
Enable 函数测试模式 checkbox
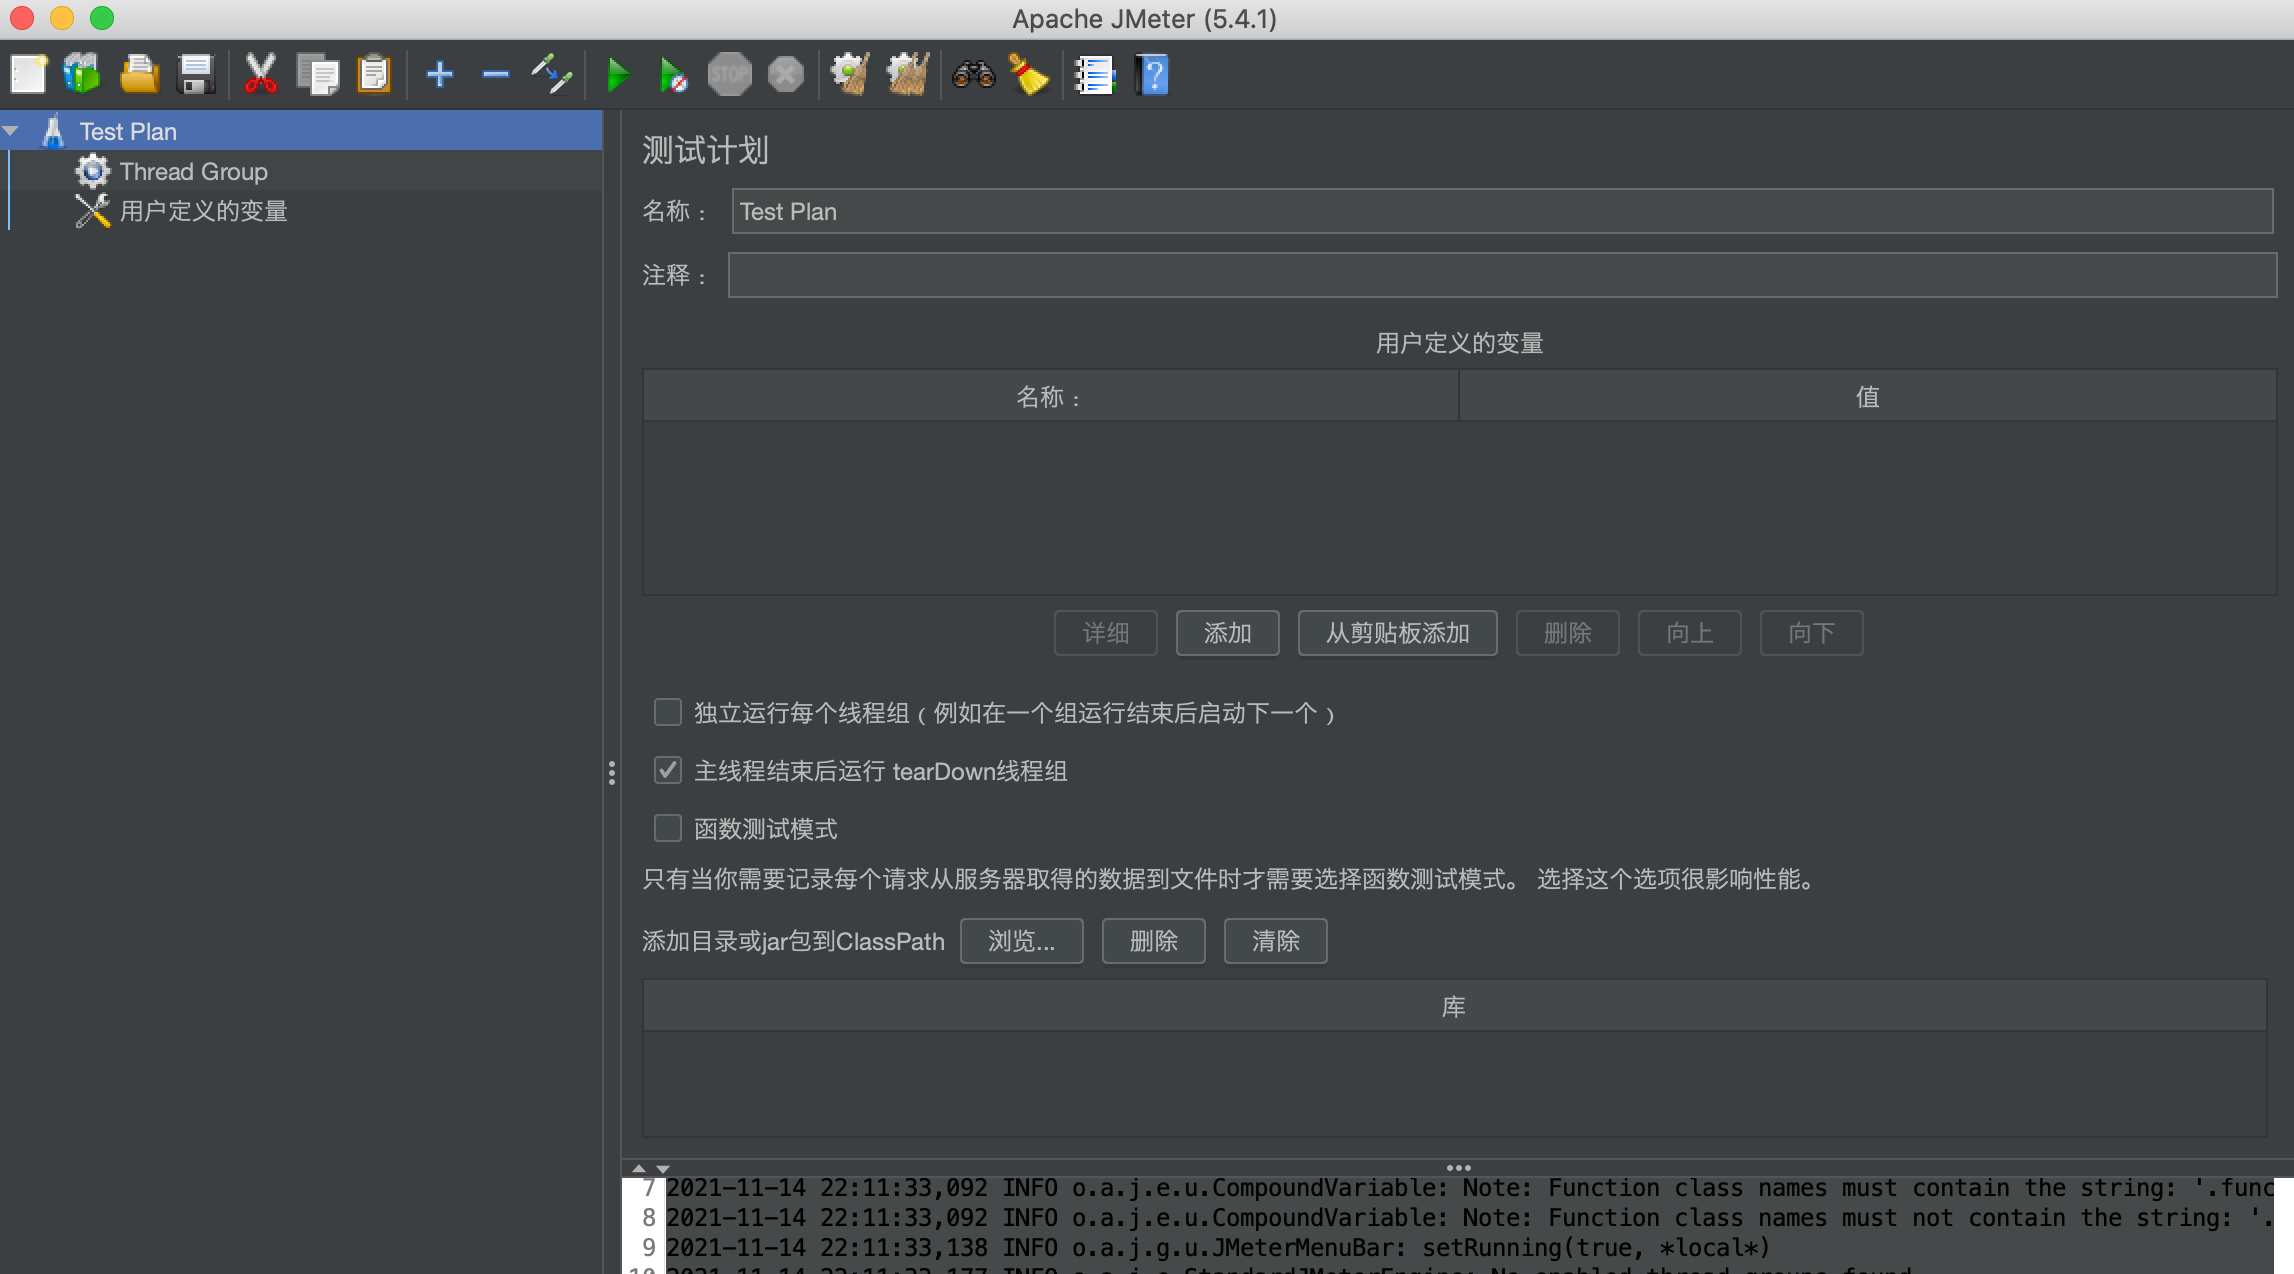(667, 828)
